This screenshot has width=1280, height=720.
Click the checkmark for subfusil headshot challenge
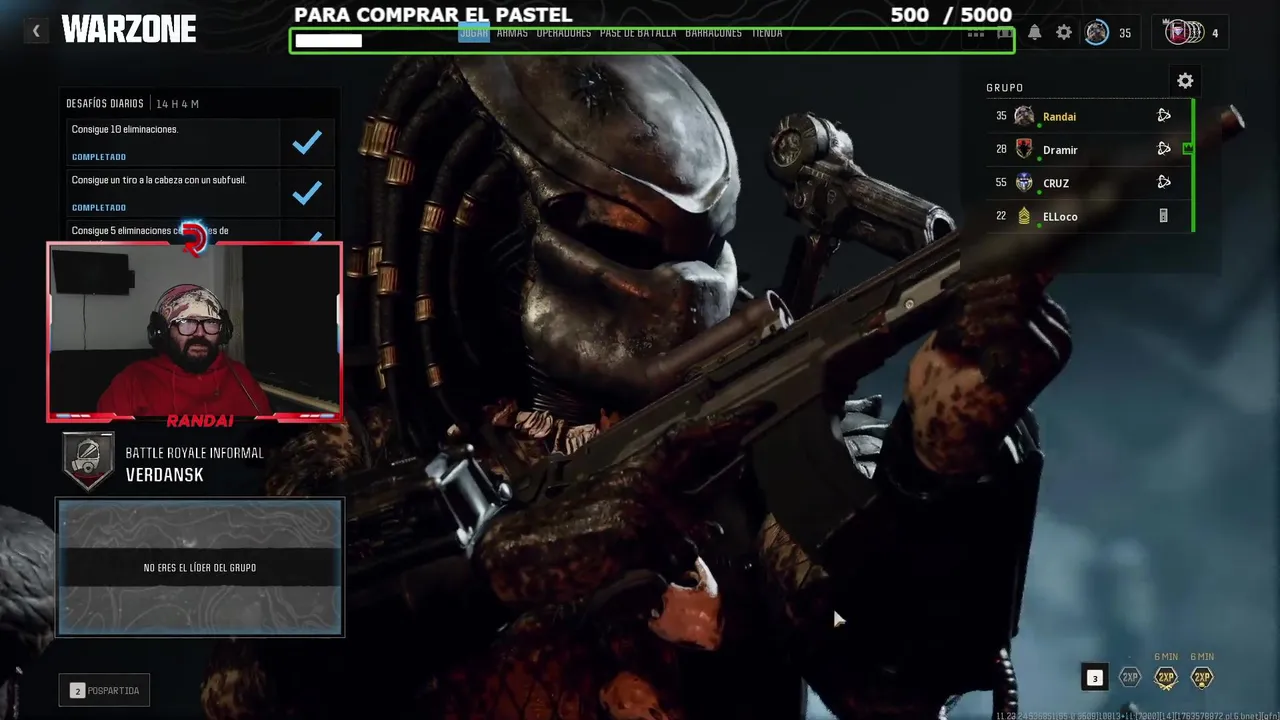click(x=307, y=192)
